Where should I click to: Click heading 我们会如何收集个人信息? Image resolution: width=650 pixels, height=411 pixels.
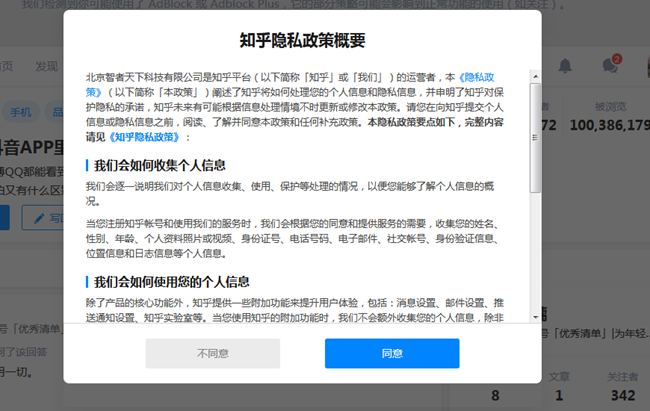click(x=160, y=165)
